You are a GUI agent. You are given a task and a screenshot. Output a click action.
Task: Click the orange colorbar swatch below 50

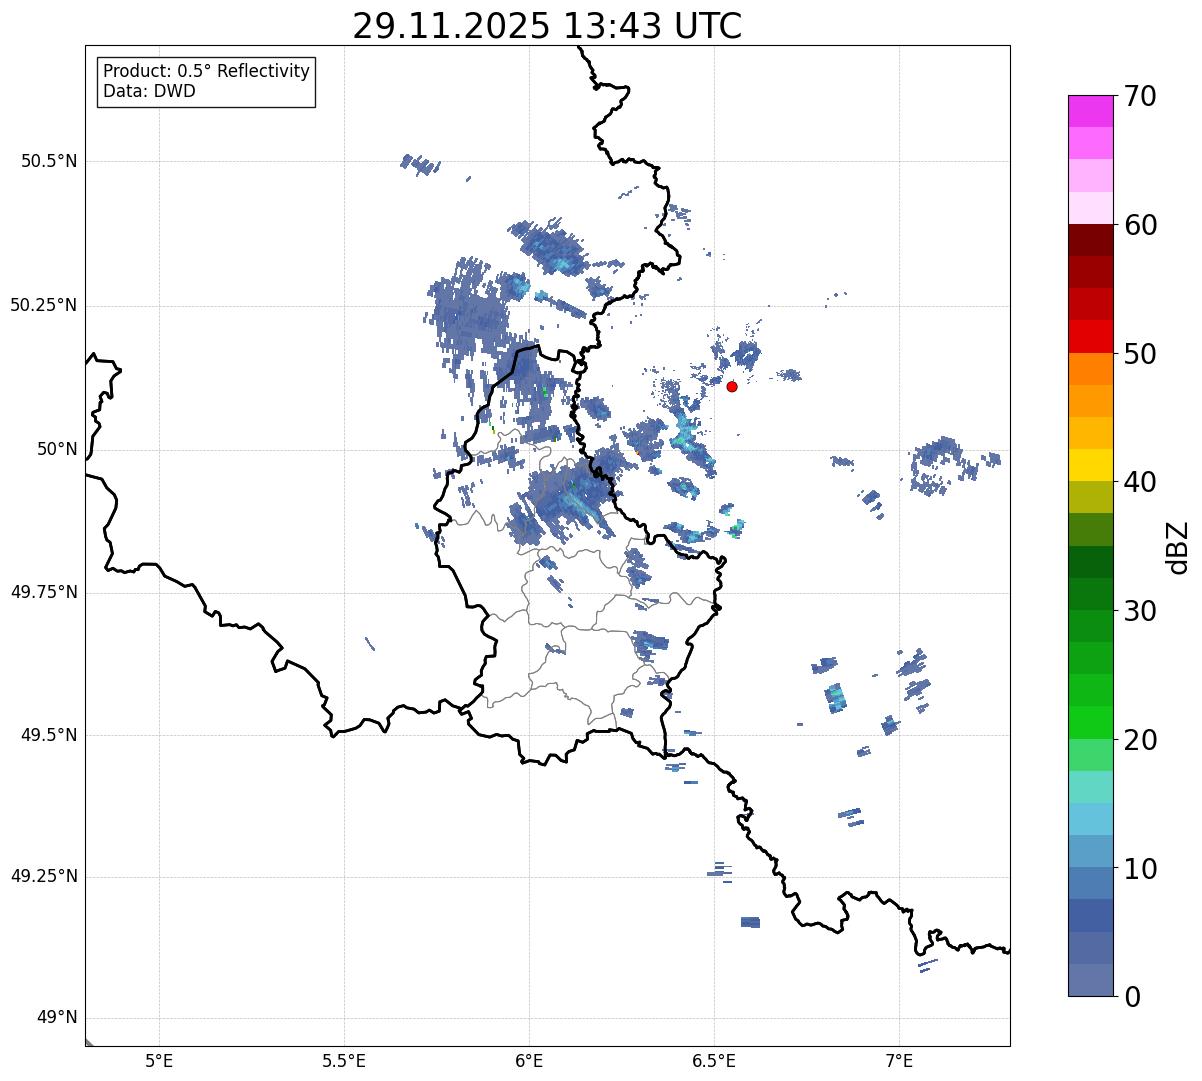pyautogui.click(x=1090, y=368)
